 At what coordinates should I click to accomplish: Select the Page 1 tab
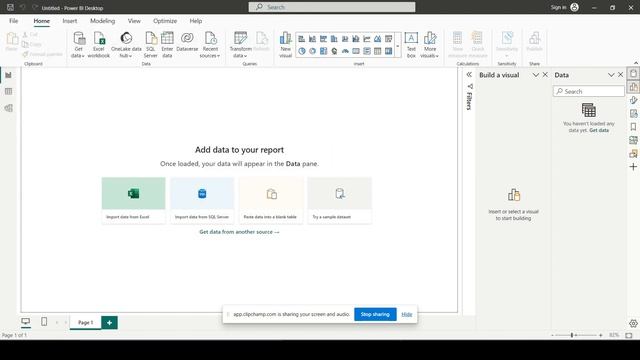click(85, 322)
